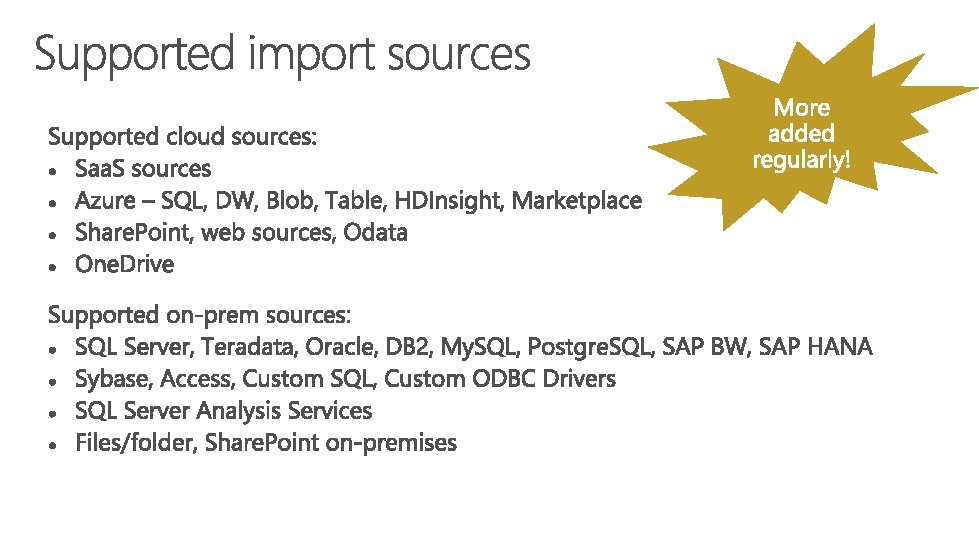Click 'SQL Server, Teradata' text
The width and height of the screenshot is (979, 551).
pyautogui.click(x=185, y=346)
